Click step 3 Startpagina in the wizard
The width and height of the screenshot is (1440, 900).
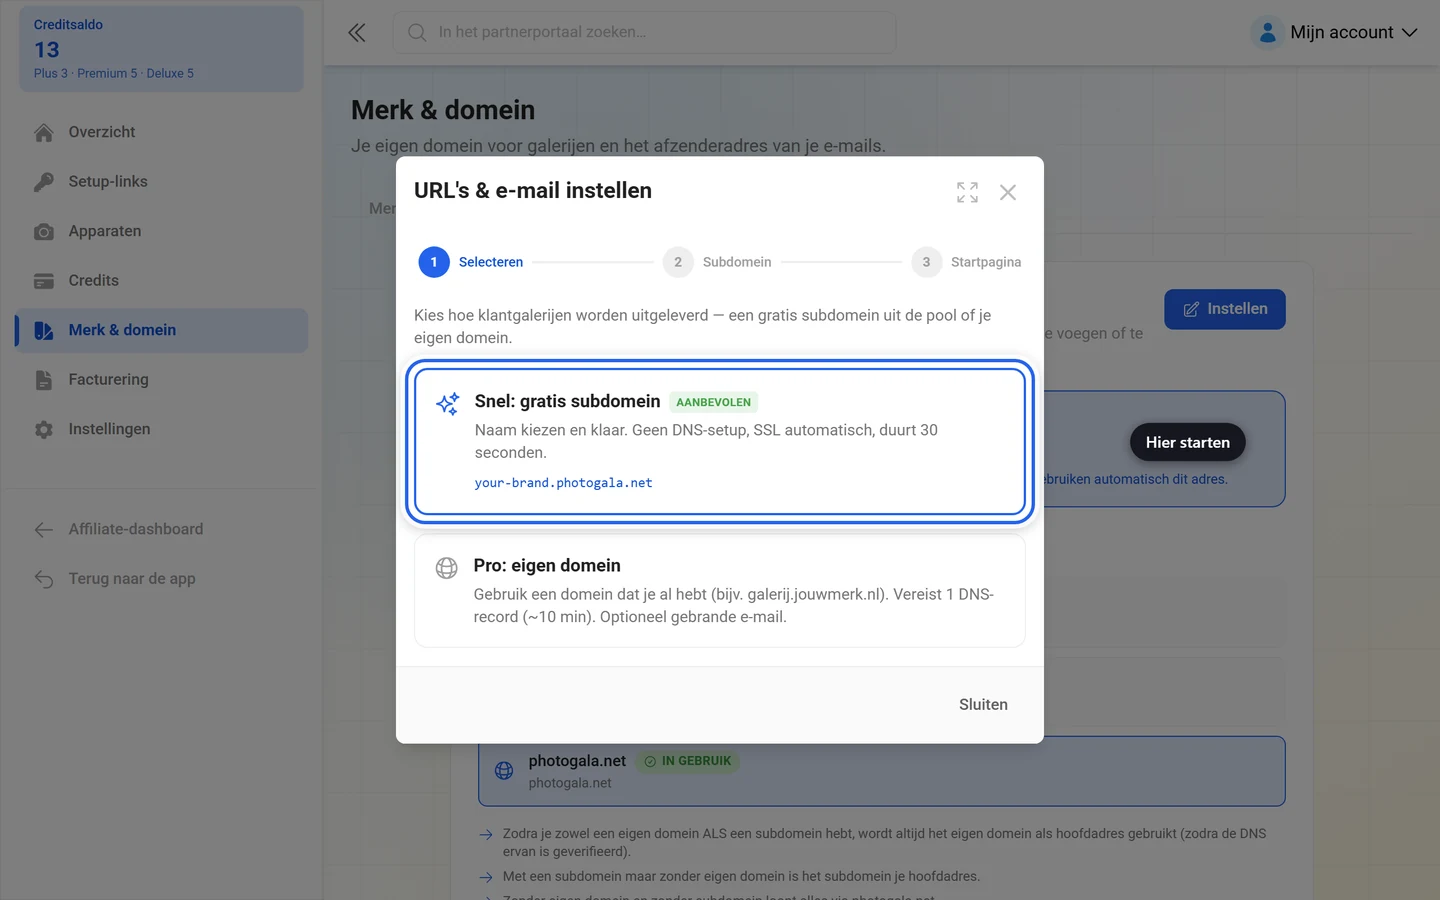pos(966,262)
